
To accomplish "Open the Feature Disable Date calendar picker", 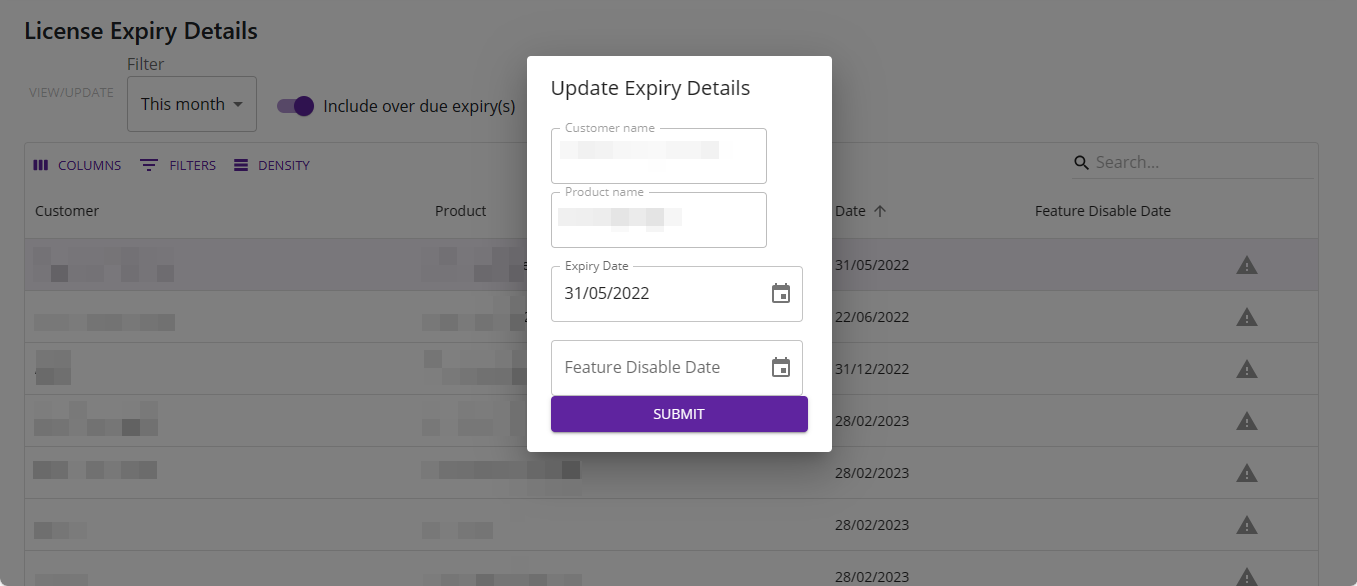I will 781,368.
